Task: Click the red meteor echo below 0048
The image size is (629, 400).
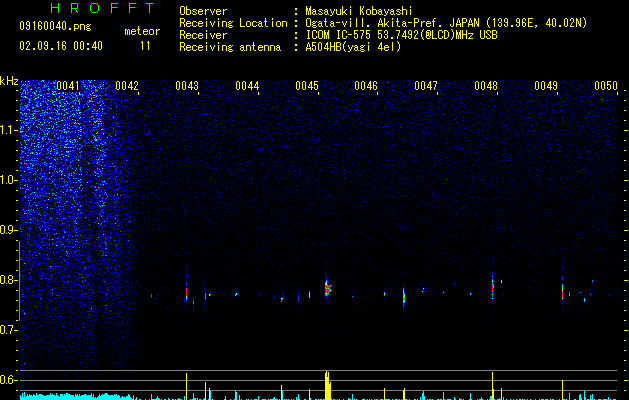Action: 493,288
